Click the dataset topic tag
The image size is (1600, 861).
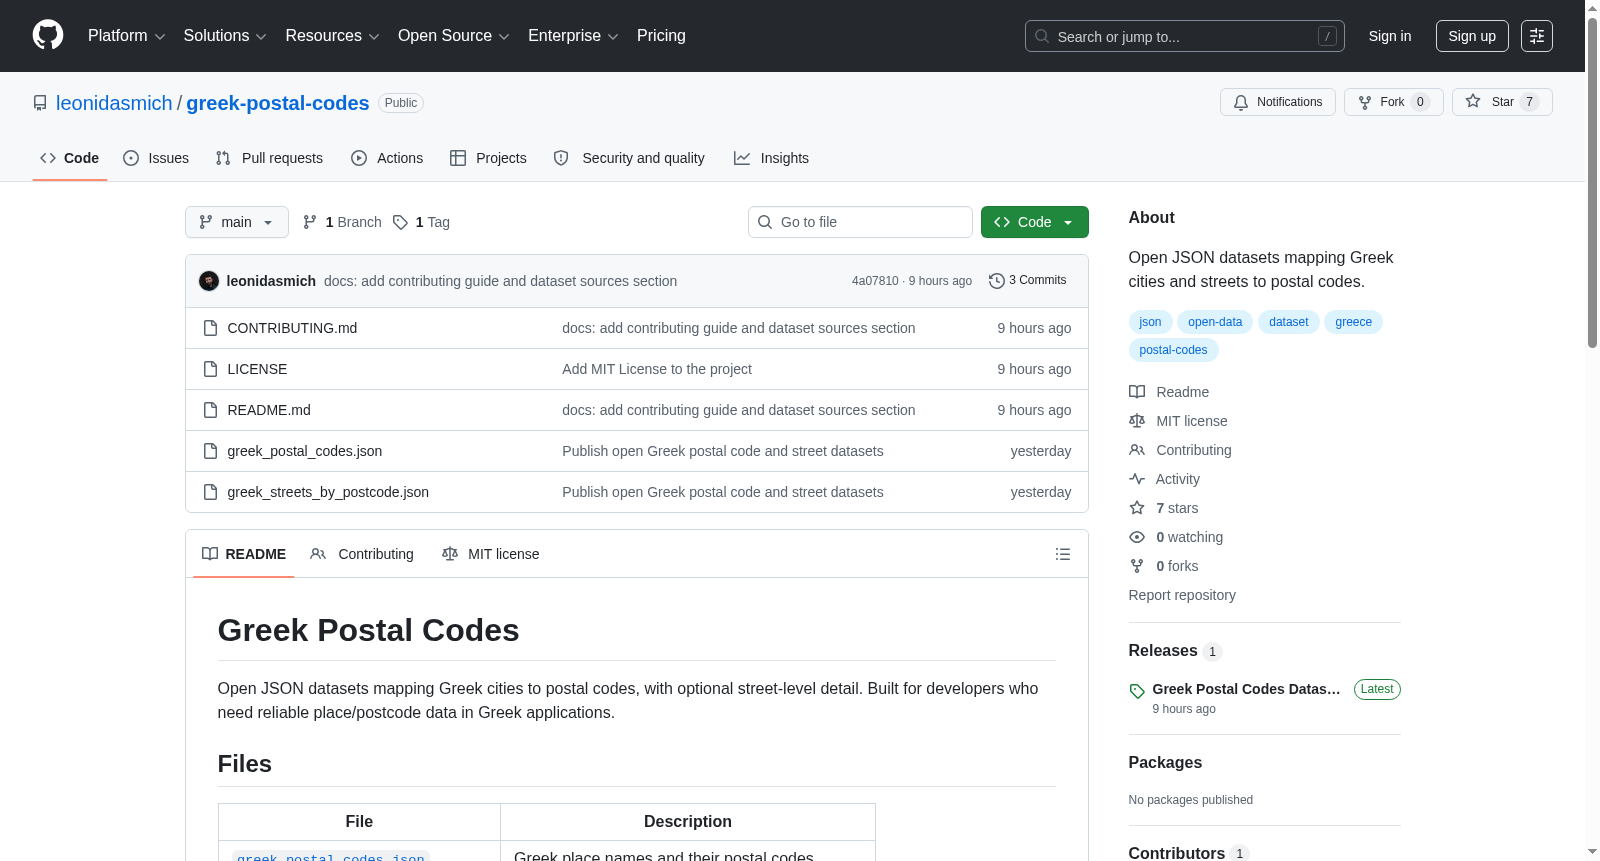[x=1289, y=322]
